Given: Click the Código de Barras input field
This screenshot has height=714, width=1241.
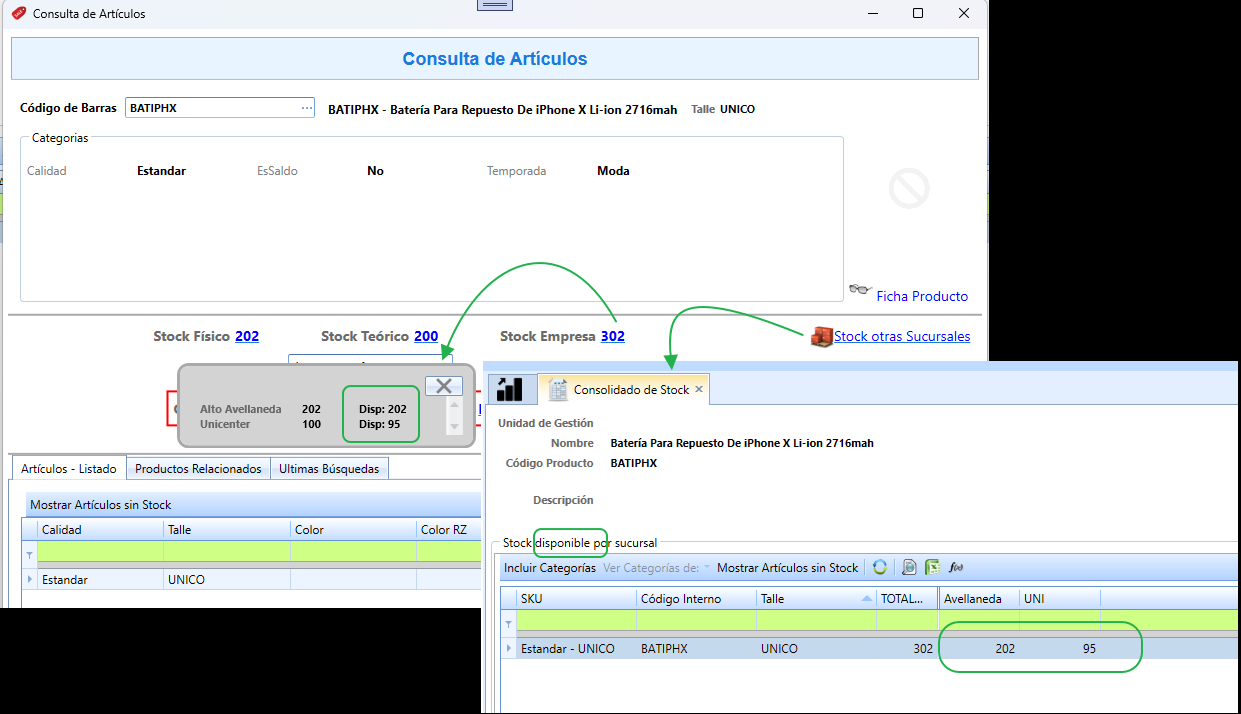Looking at the screenshot, I should [x=212, y=108].
